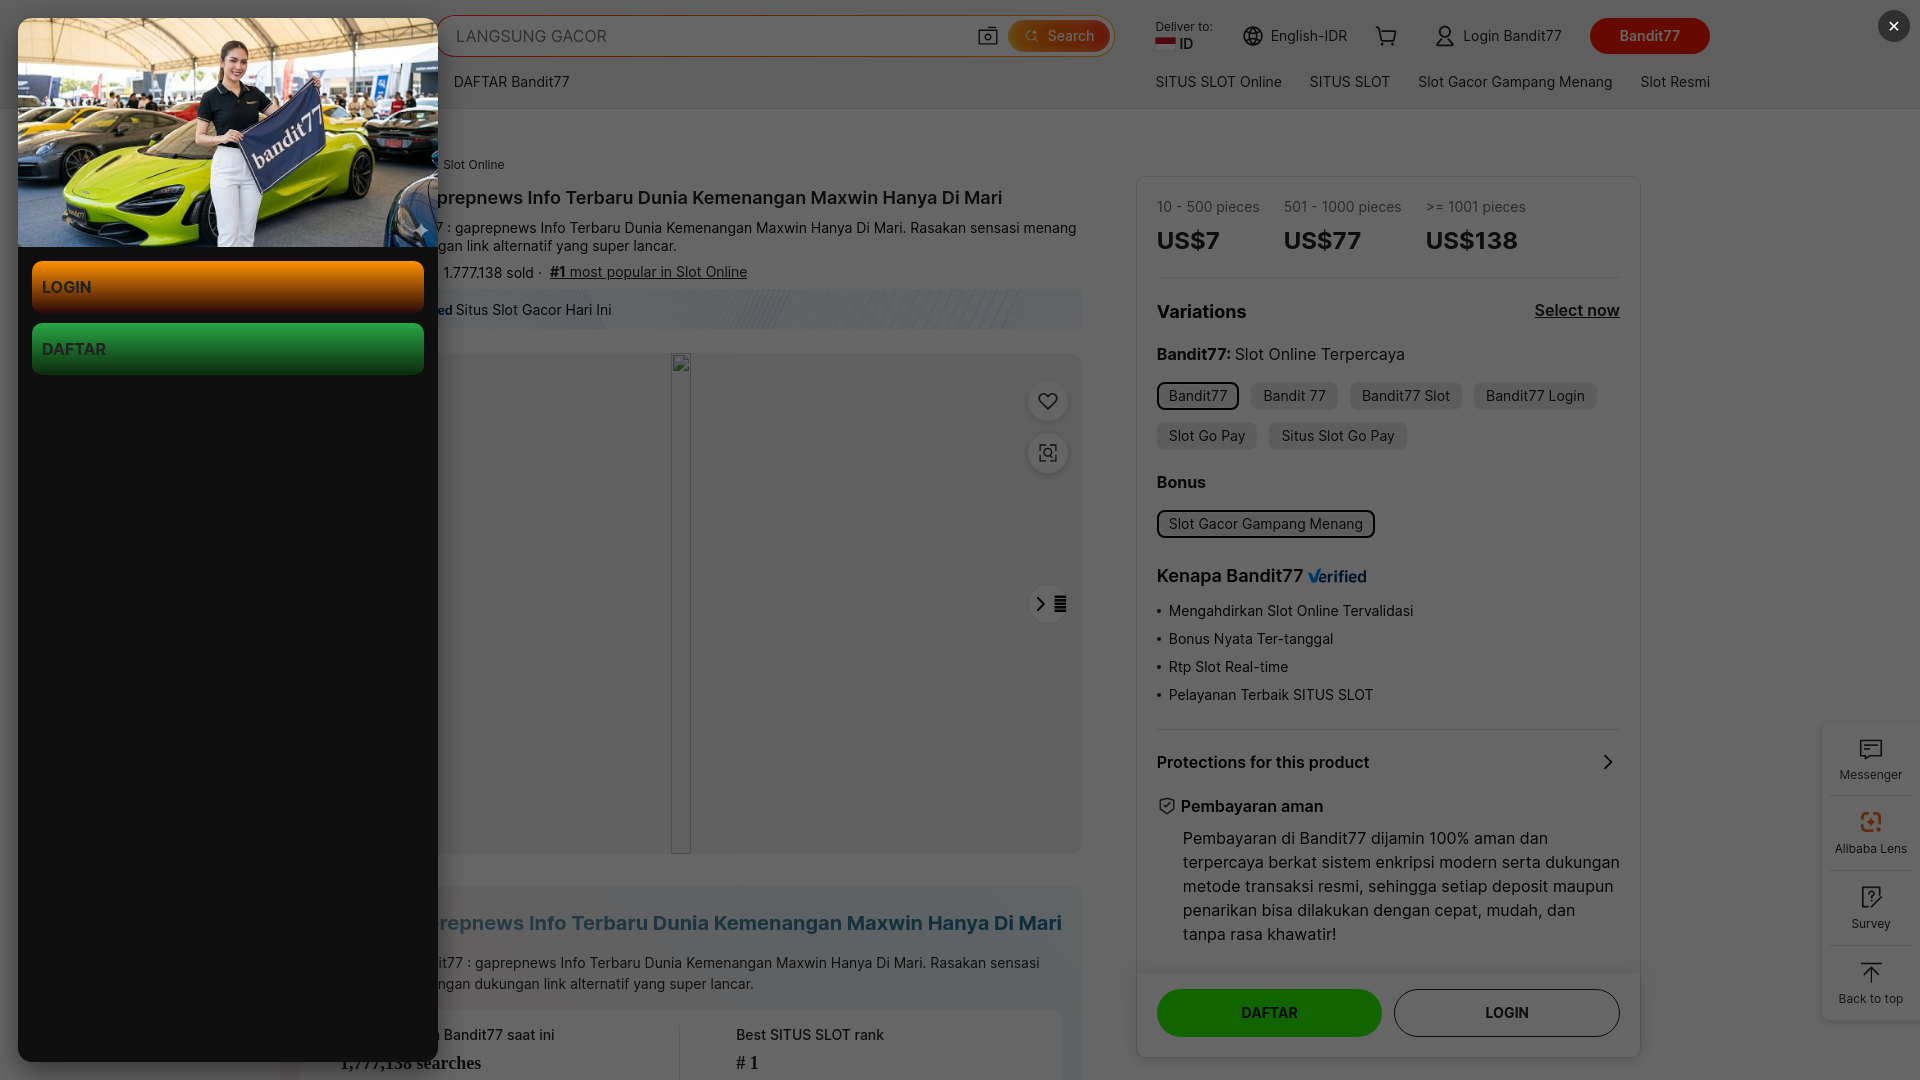Add to favorites with heart icon
Viewport: 1920px width, 1080px height.
point(1047,401)
